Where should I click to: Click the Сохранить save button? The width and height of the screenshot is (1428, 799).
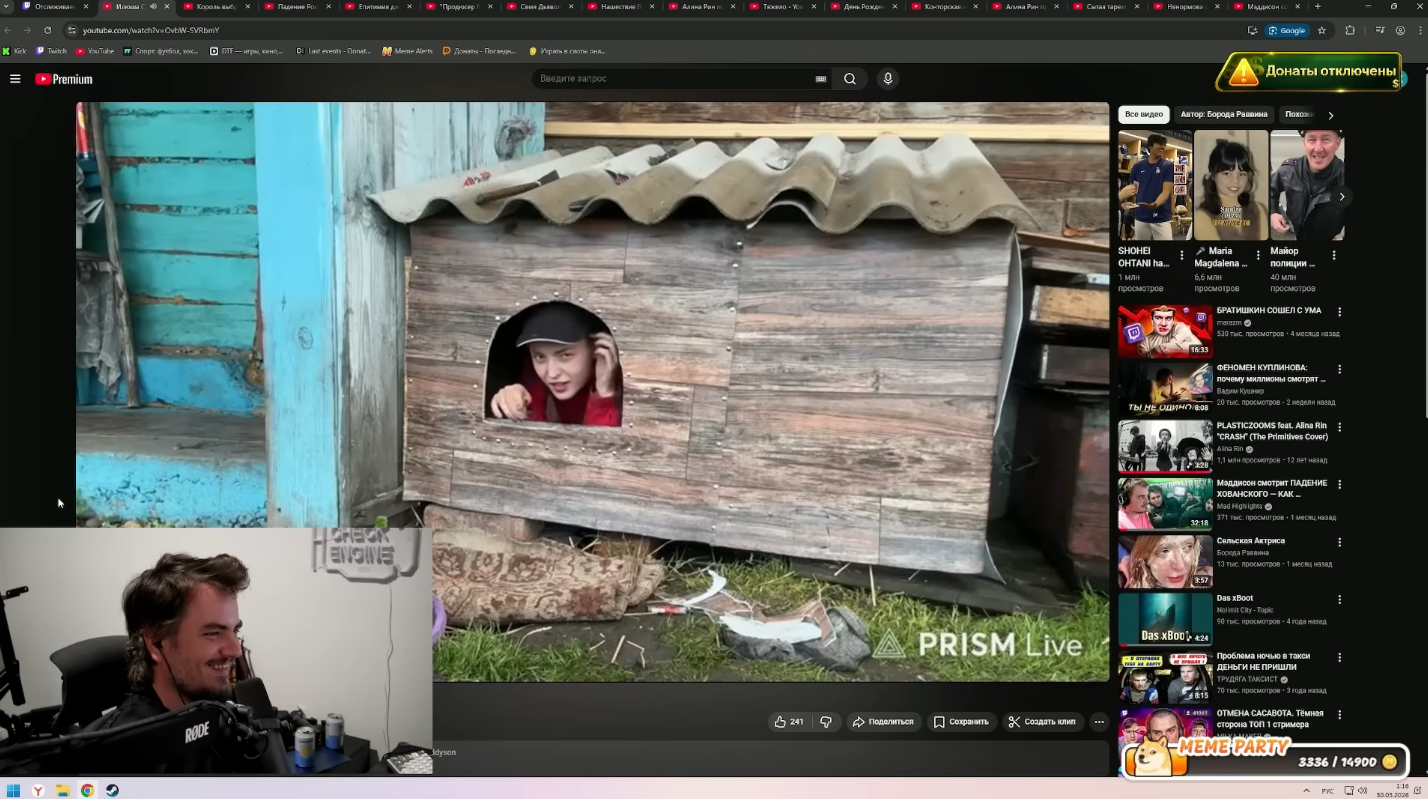click(x=962, y=721)
